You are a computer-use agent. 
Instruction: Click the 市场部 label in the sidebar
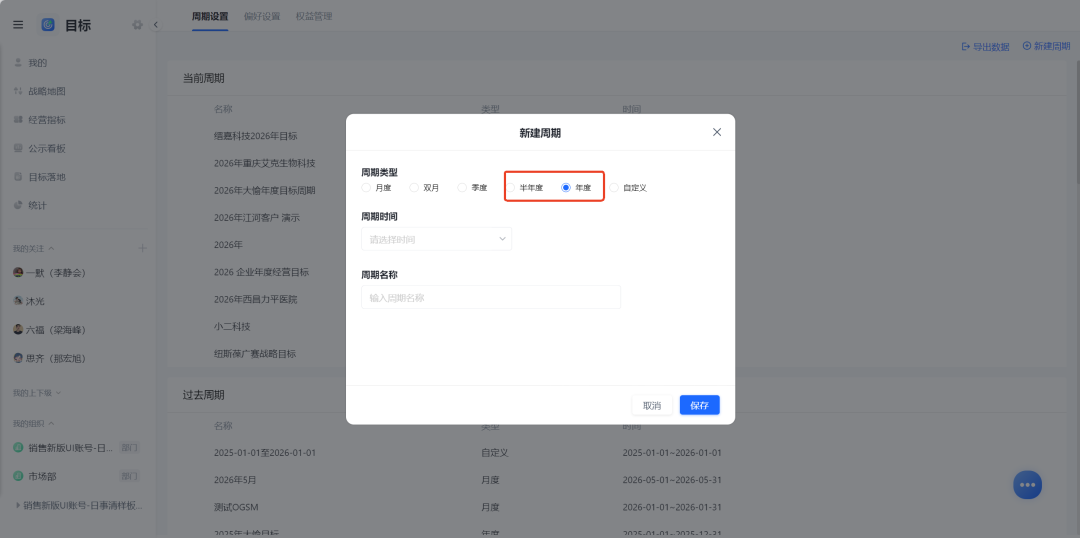click(42, 476)
